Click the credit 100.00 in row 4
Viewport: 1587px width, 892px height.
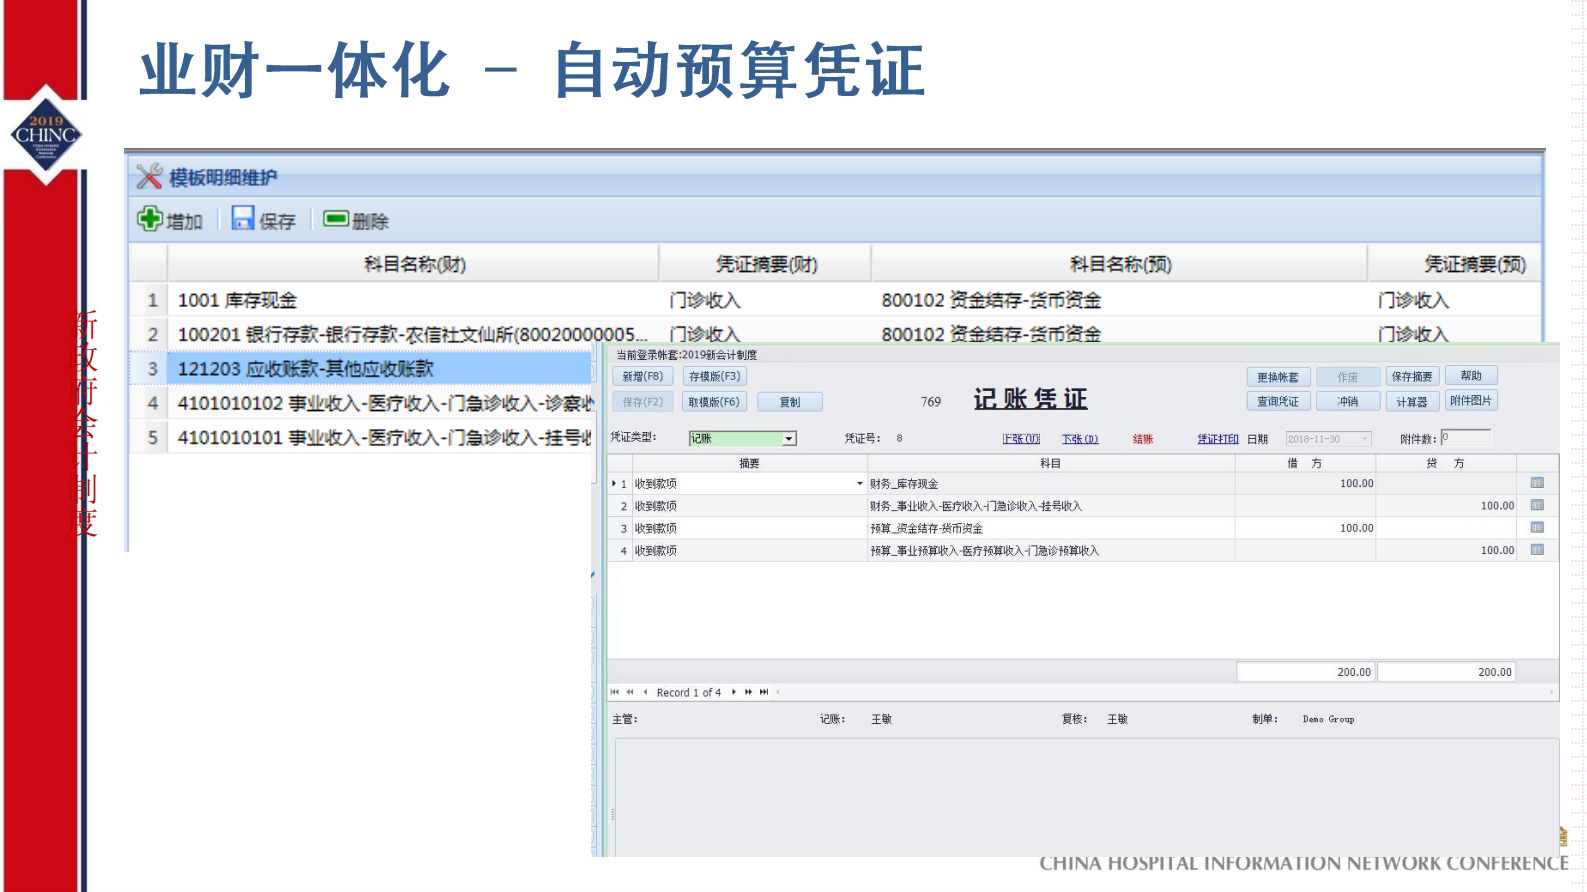click(x=1497, y=550)
